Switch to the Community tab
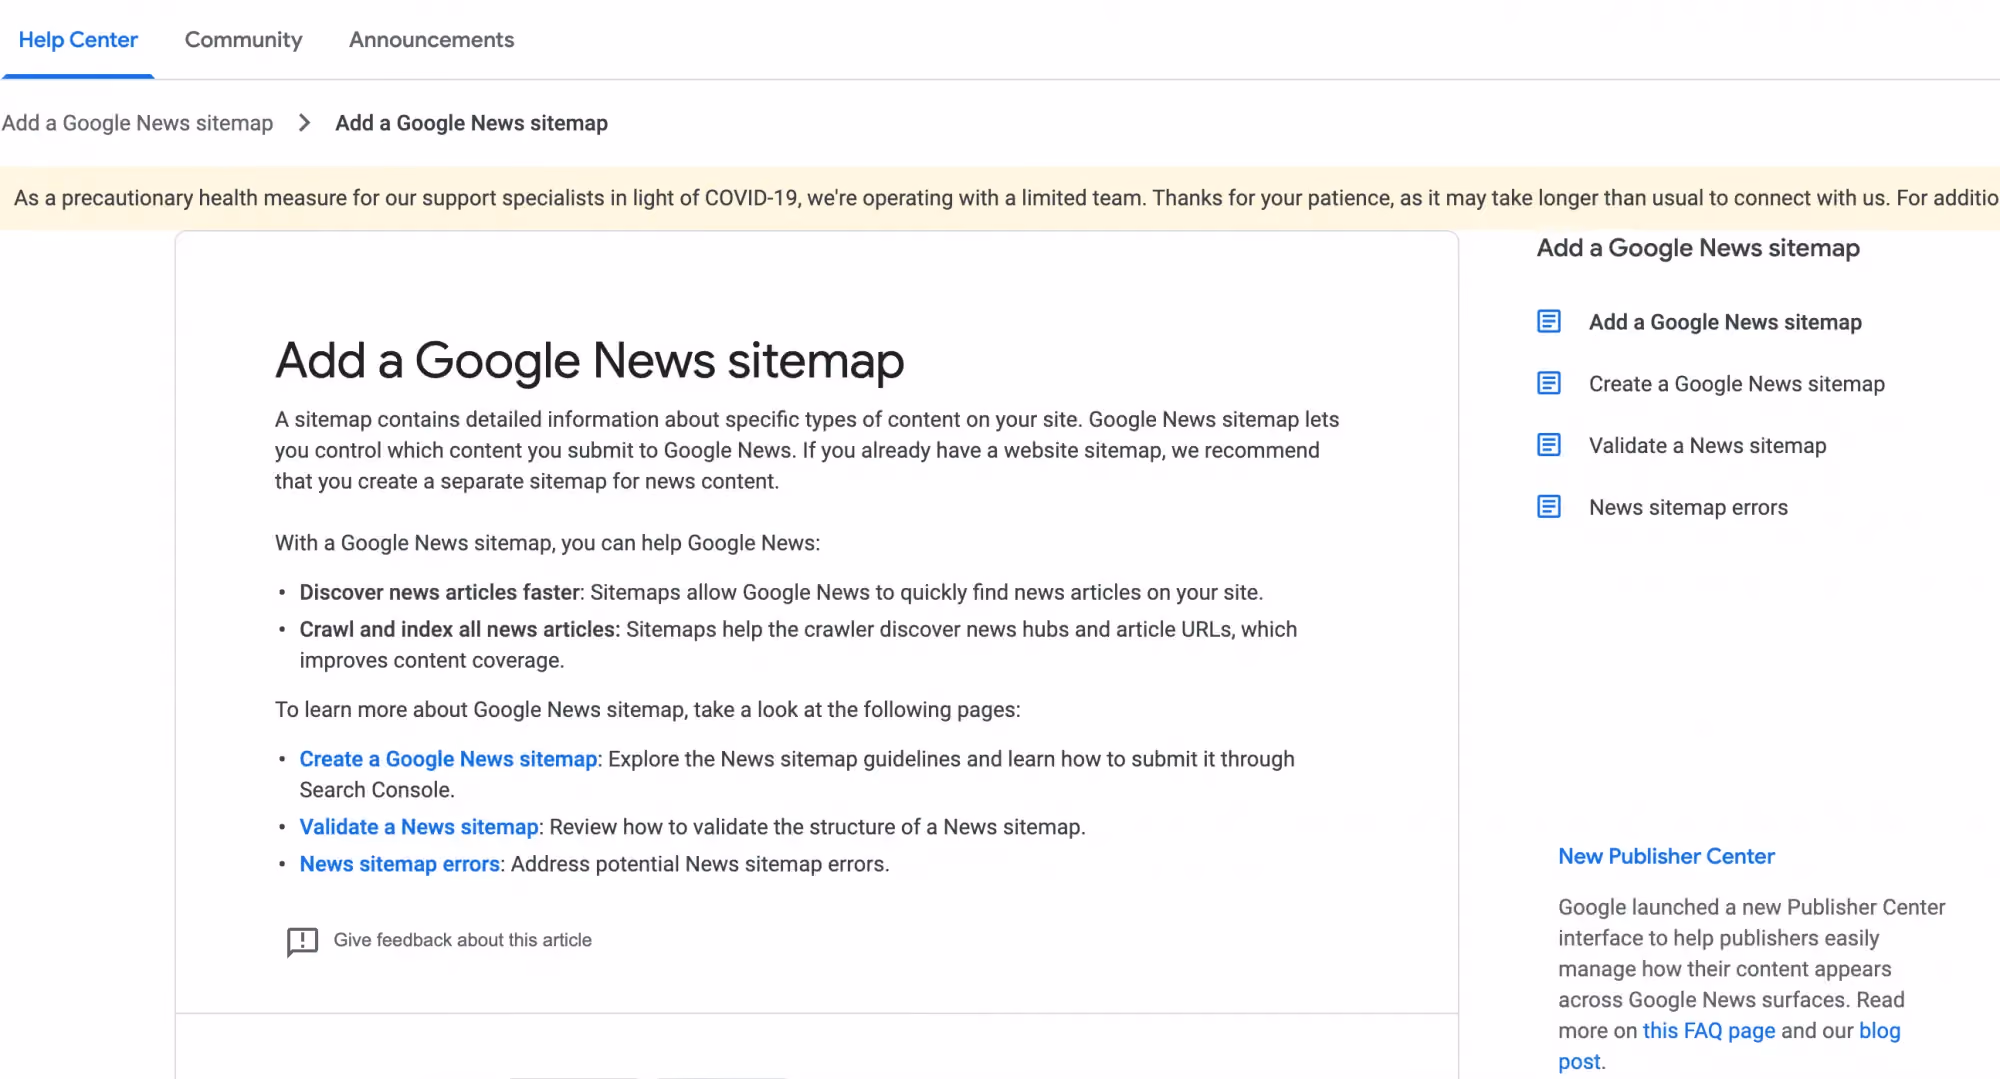This screenshot has height=1079, width=2000. click(x=243, y=40)
